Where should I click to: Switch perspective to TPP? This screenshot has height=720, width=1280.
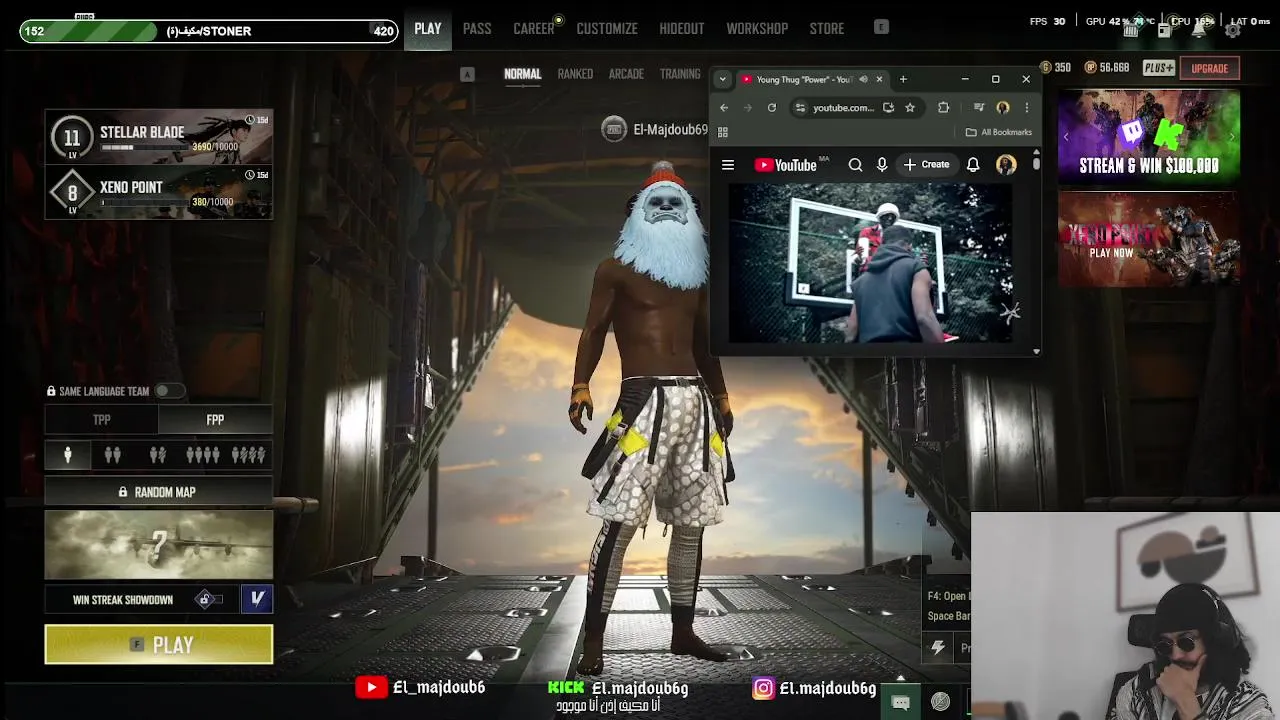click(102, 420)
